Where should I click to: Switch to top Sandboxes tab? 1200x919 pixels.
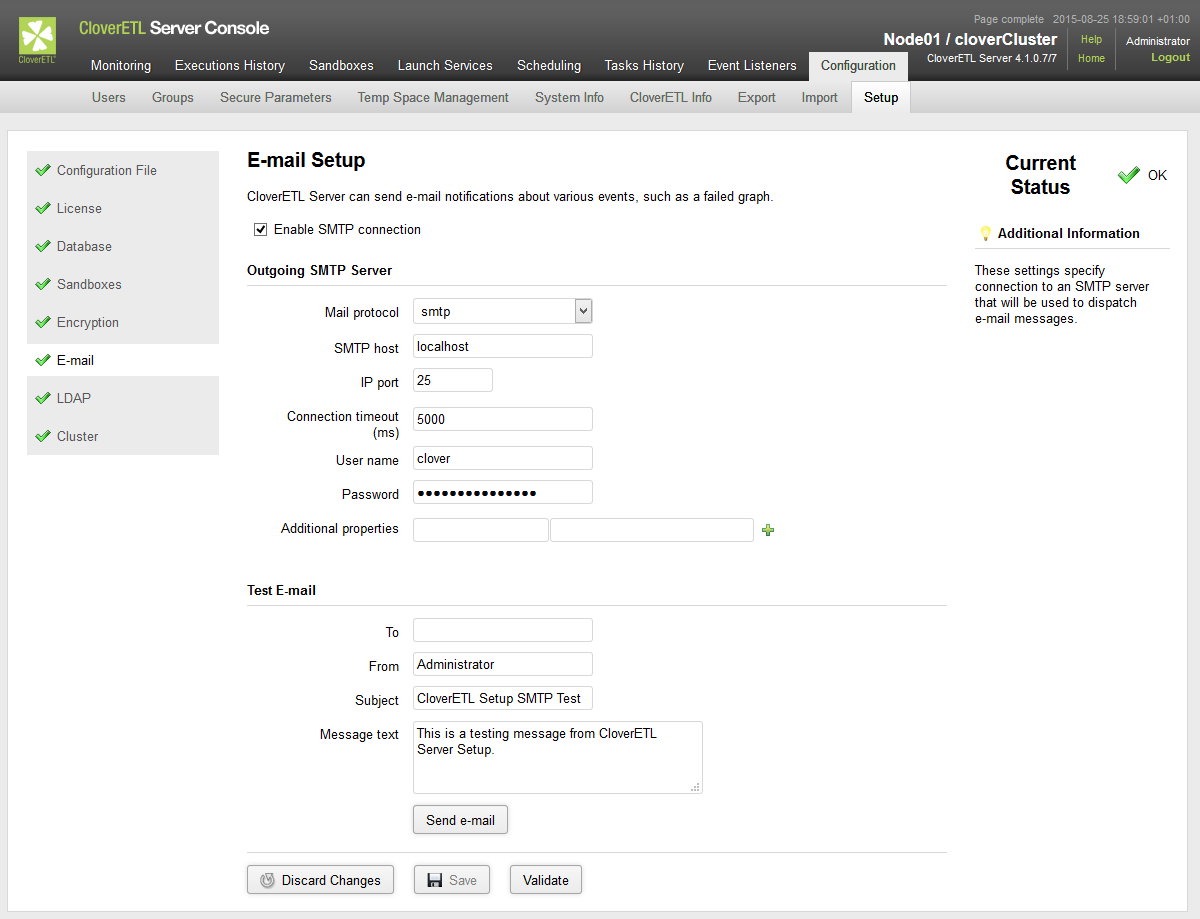click(x=341, y=66)
